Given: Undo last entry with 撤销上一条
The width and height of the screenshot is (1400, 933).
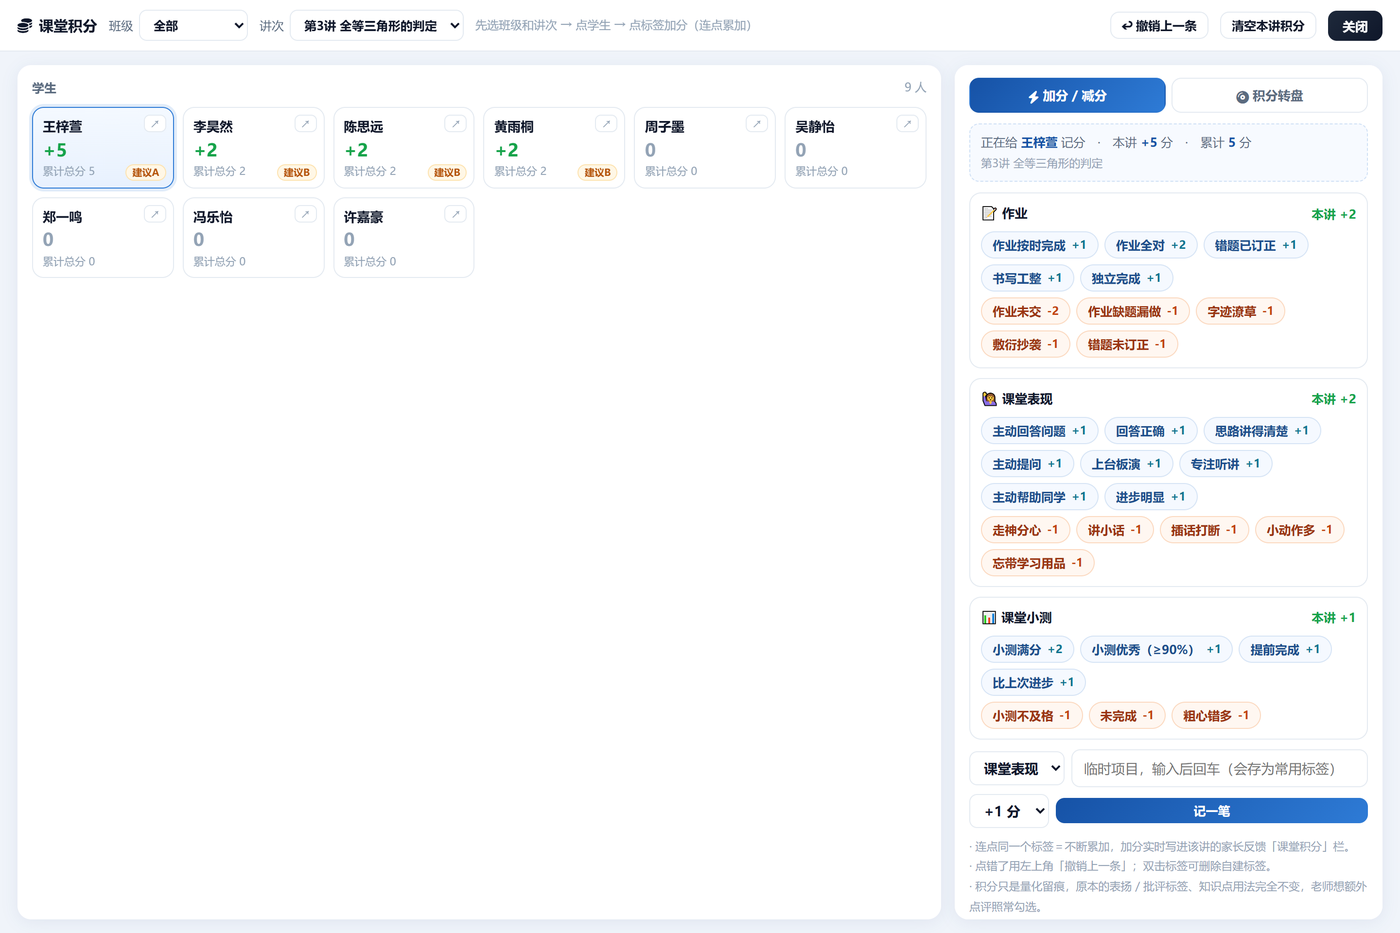Looking at the screenshot, I should click(1159, 26).
